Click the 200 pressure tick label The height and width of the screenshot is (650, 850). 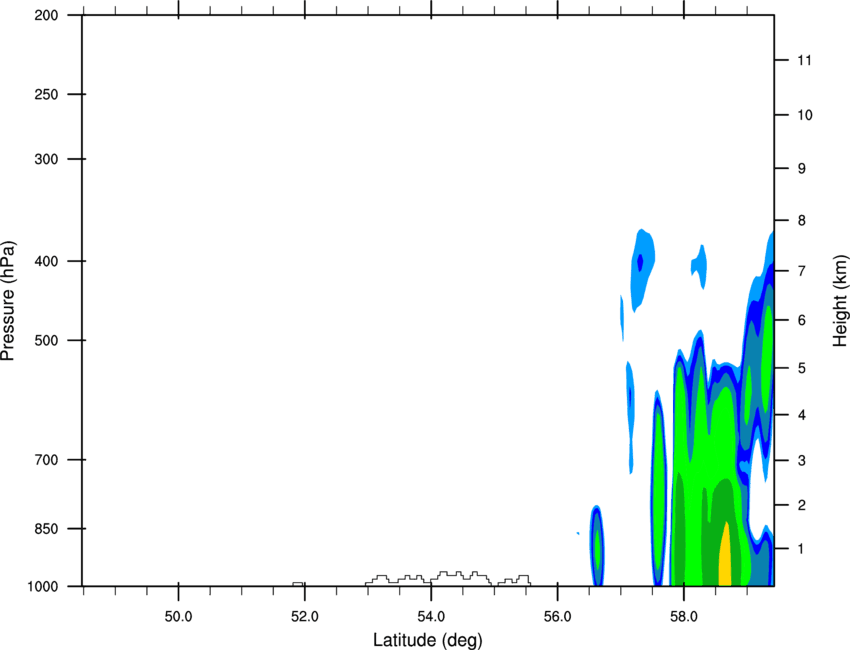coord(46,15)
